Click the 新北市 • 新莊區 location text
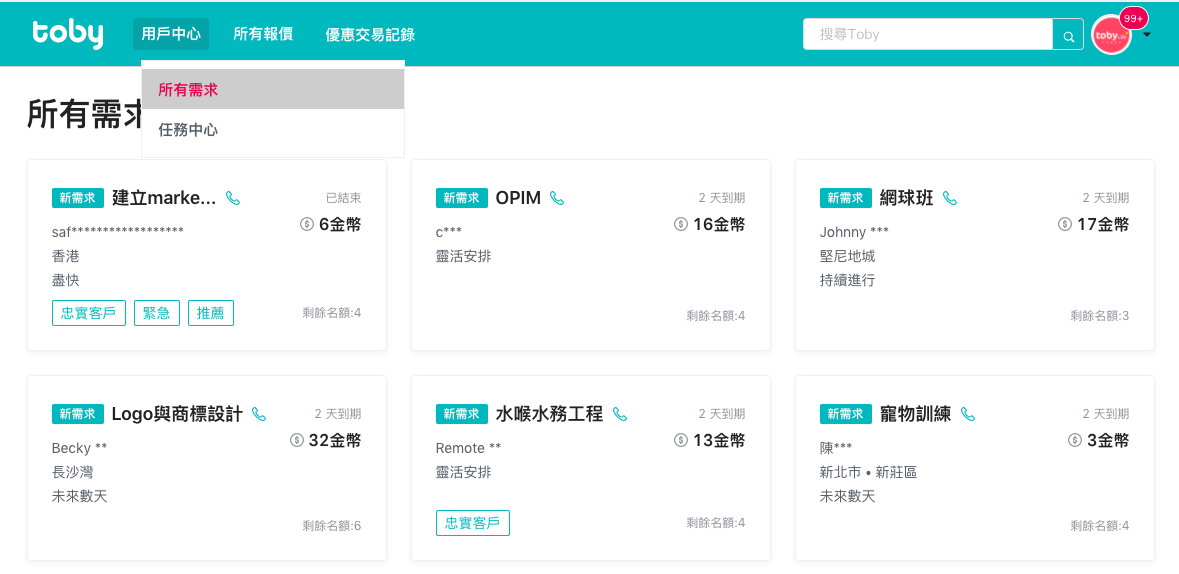The height and width of the screenshot is (574, 1179). (x=868, y=472)
